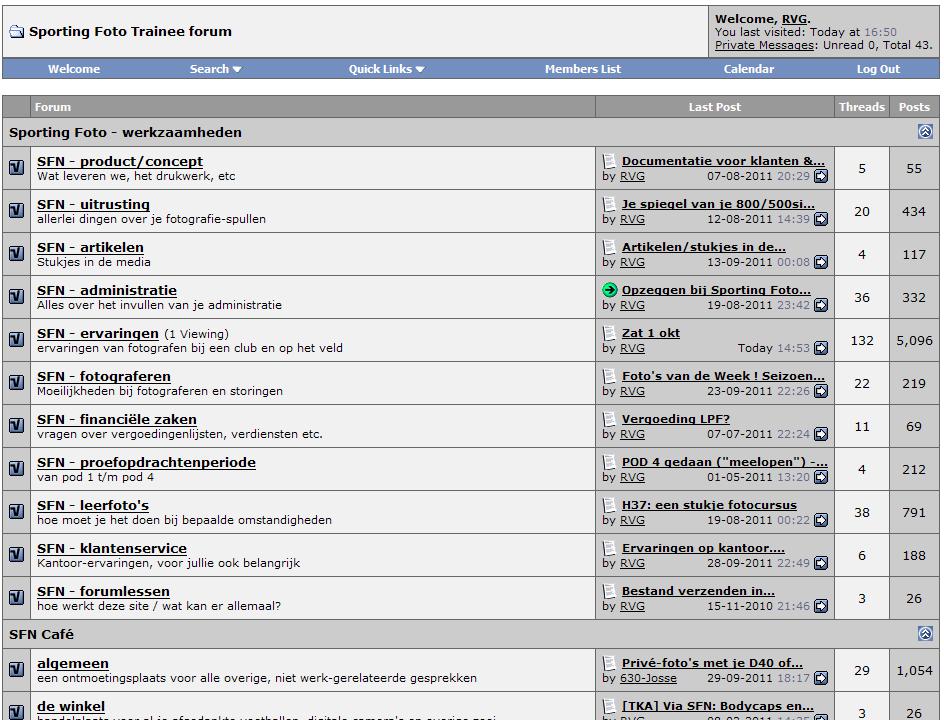Click Log Out in navigation bar
Image resolution: width=944 pixels, height=720 pixels.
pyautogui.click(x=878, y=69)
